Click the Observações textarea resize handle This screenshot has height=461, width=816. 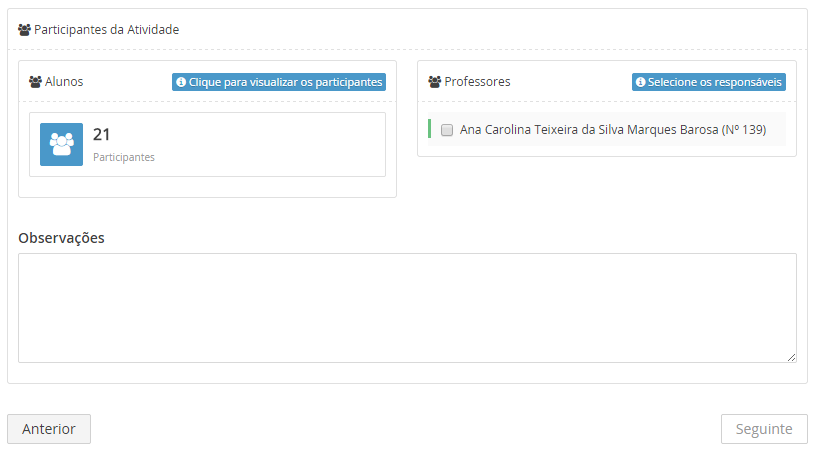pyautogui.click(x=791, y=357)
